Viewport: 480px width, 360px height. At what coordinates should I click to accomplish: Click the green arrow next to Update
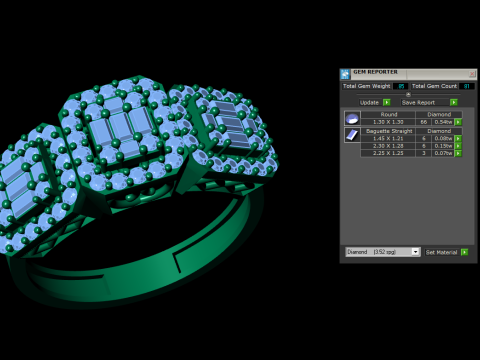(387, 102)
